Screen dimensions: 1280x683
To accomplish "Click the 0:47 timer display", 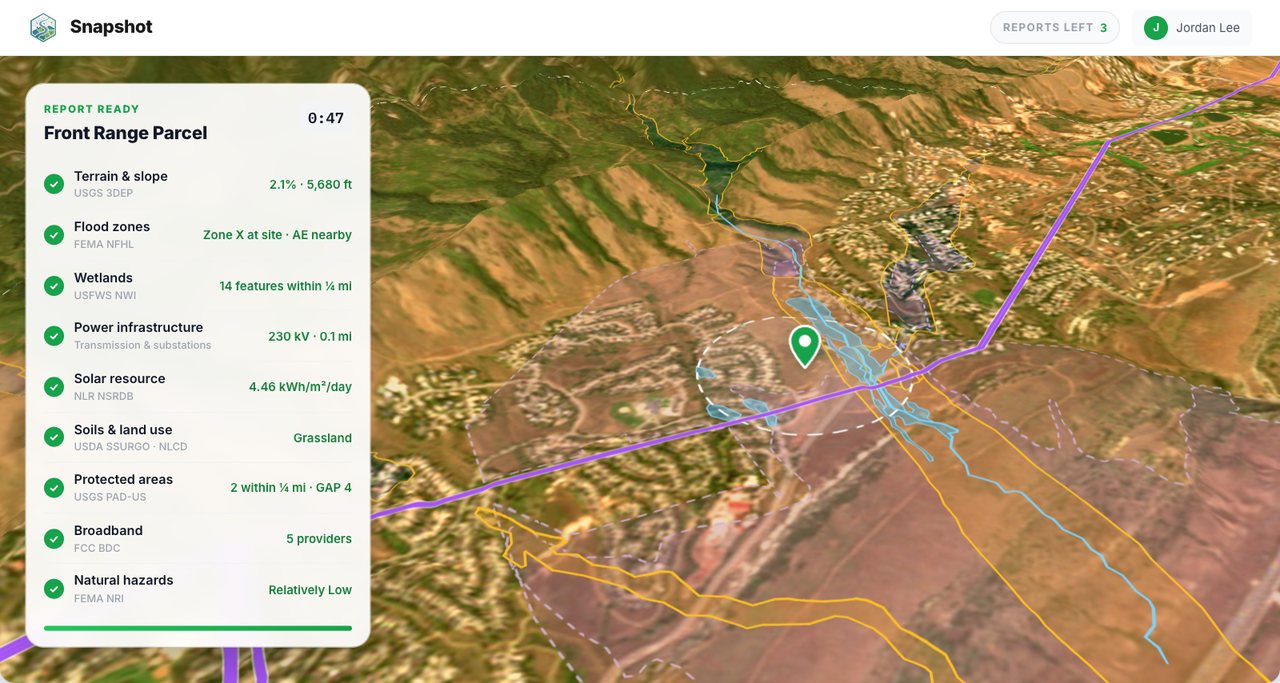I will 326,118.
